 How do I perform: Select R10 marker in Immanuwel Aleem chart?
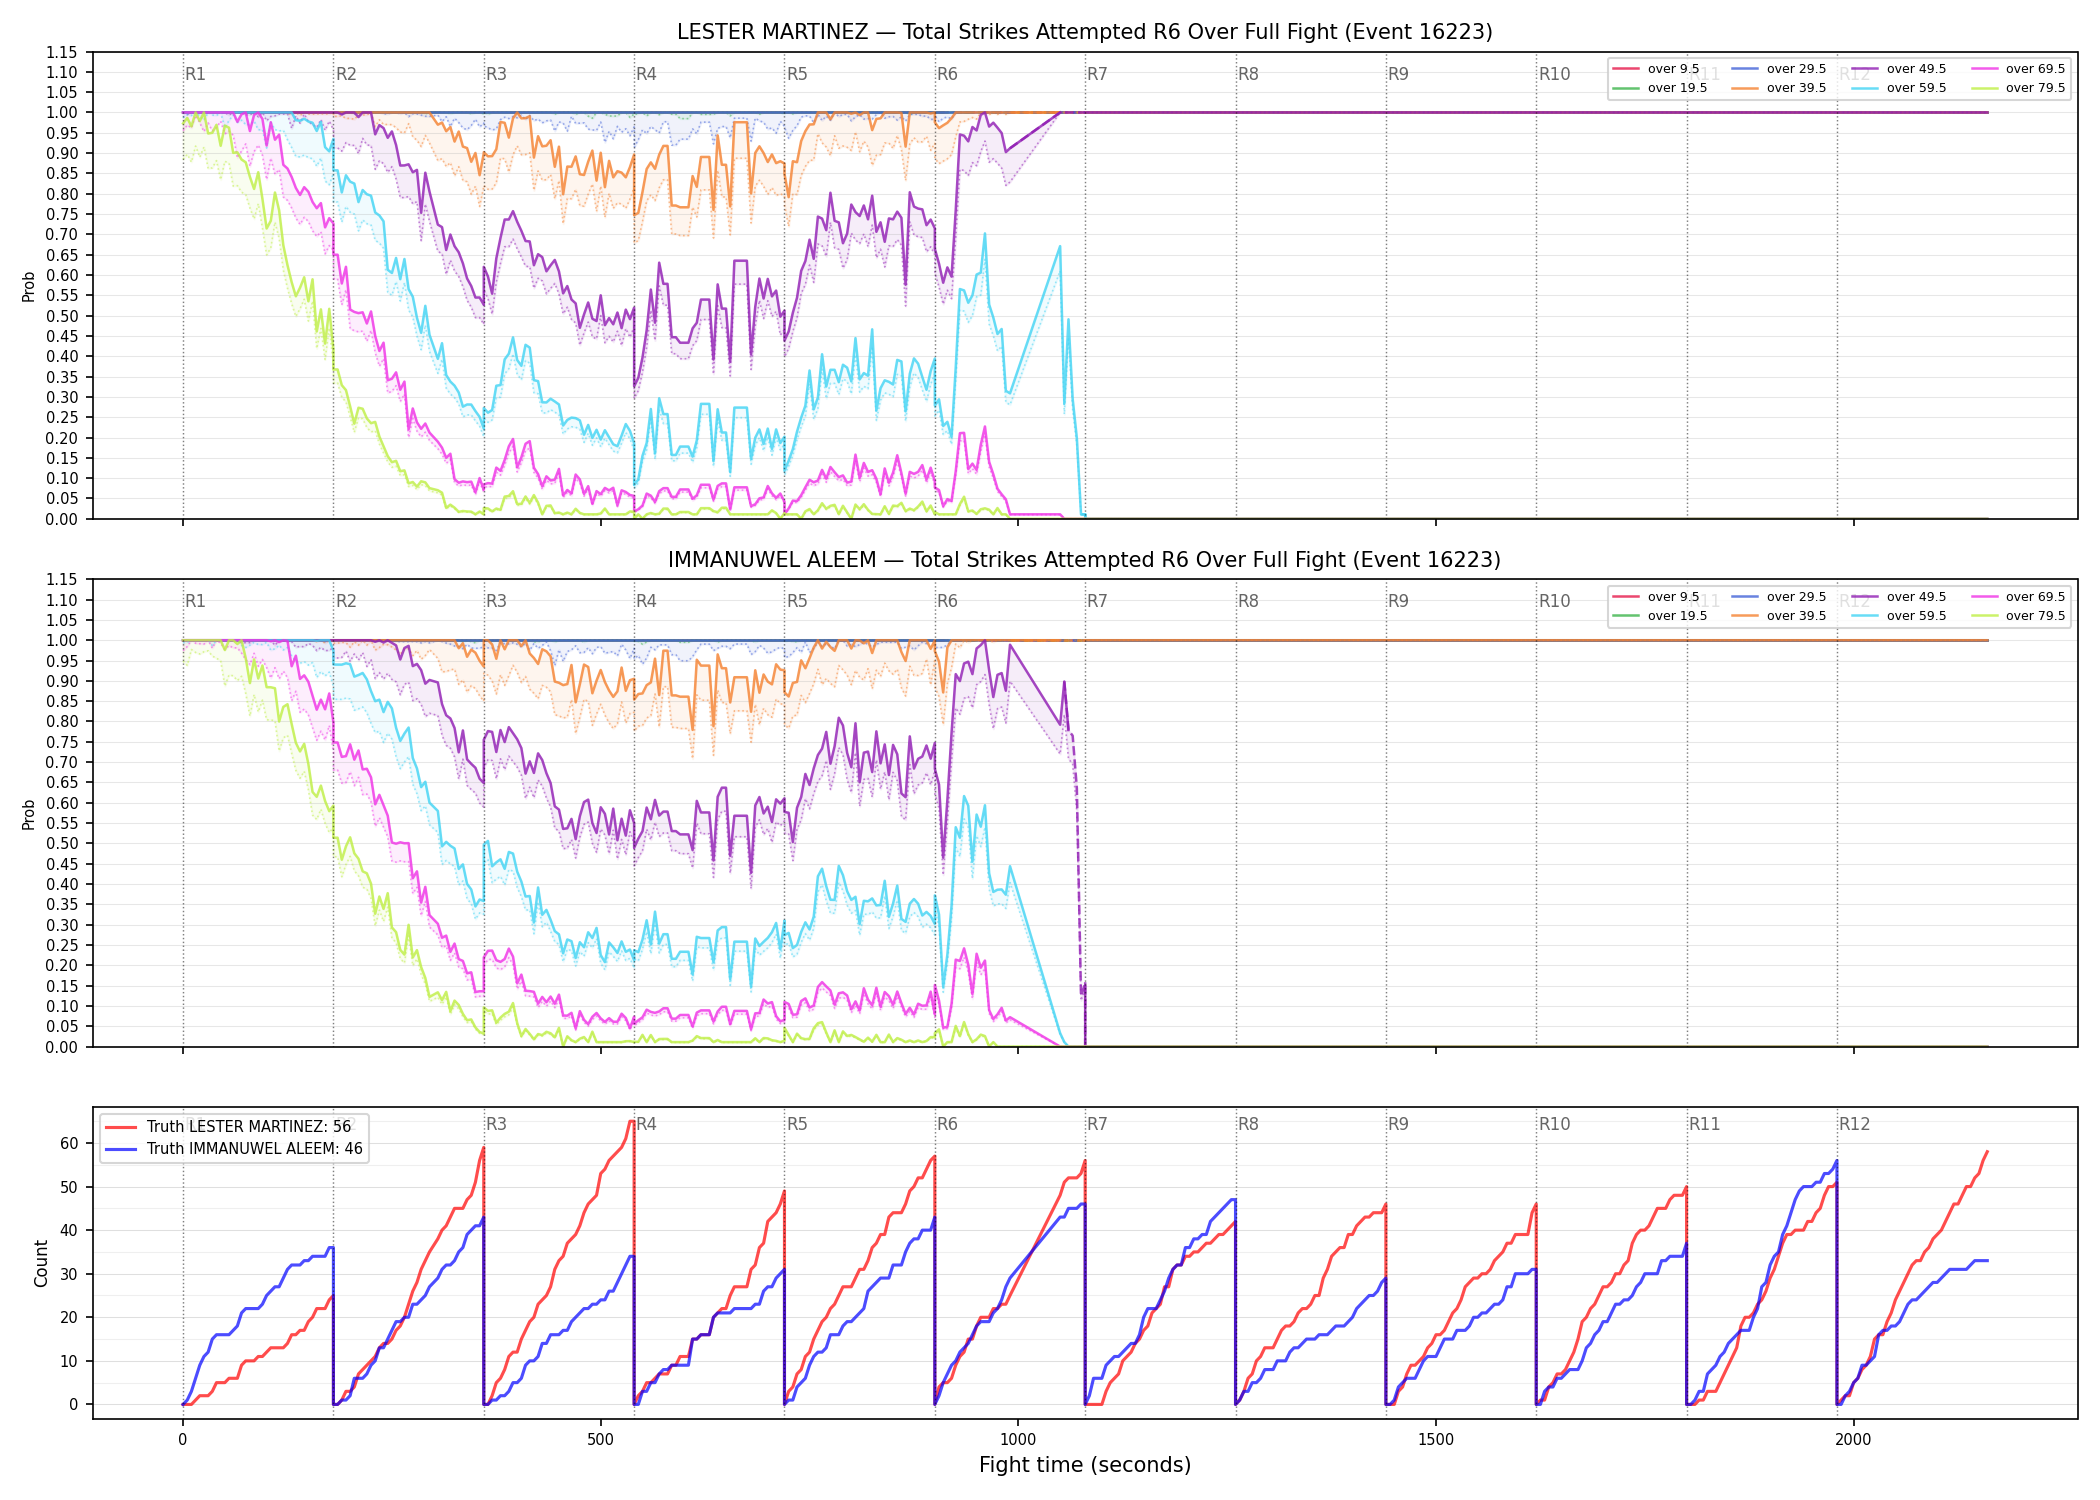pos(1554,601)
